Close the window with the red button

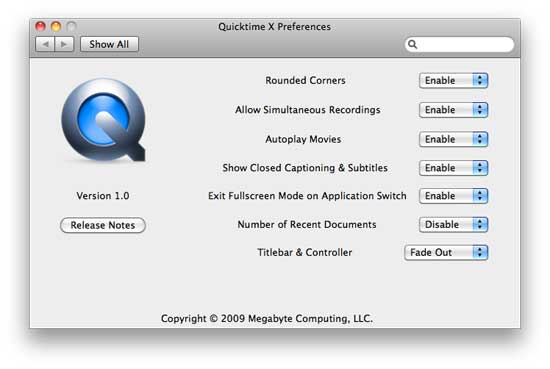[40, 26]
